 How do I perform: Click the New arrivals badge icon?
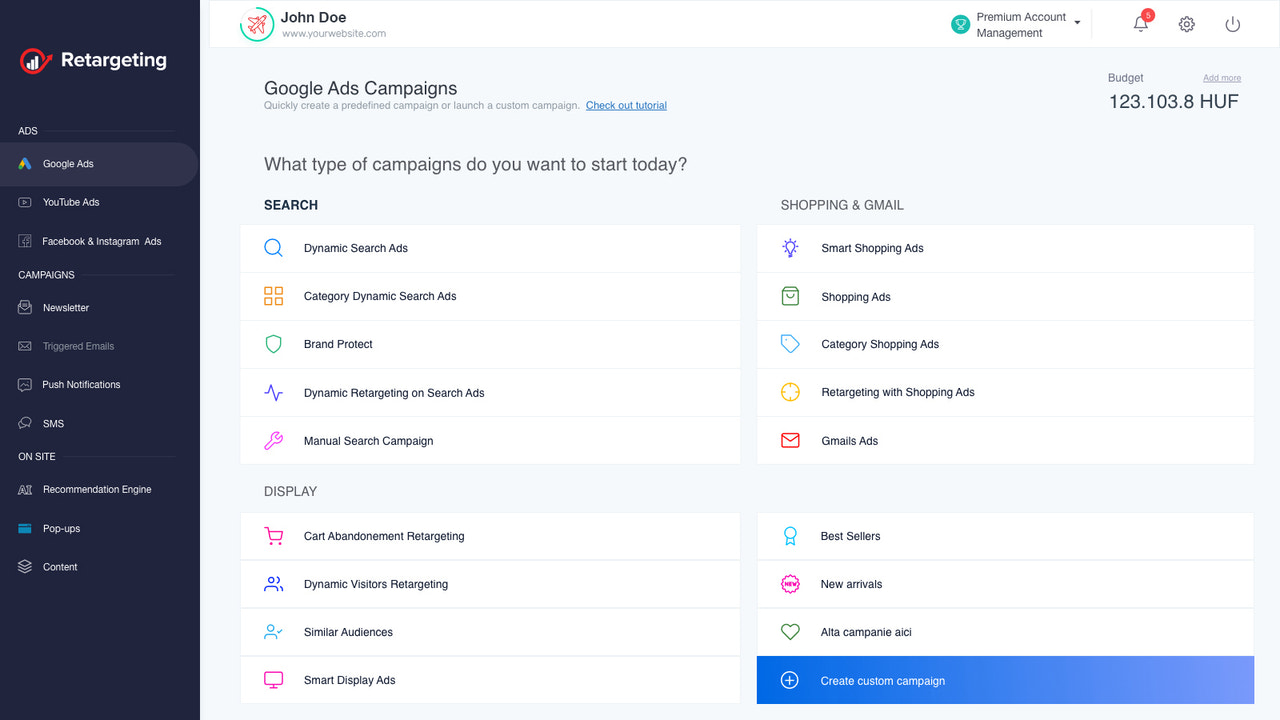pos(790,584)
